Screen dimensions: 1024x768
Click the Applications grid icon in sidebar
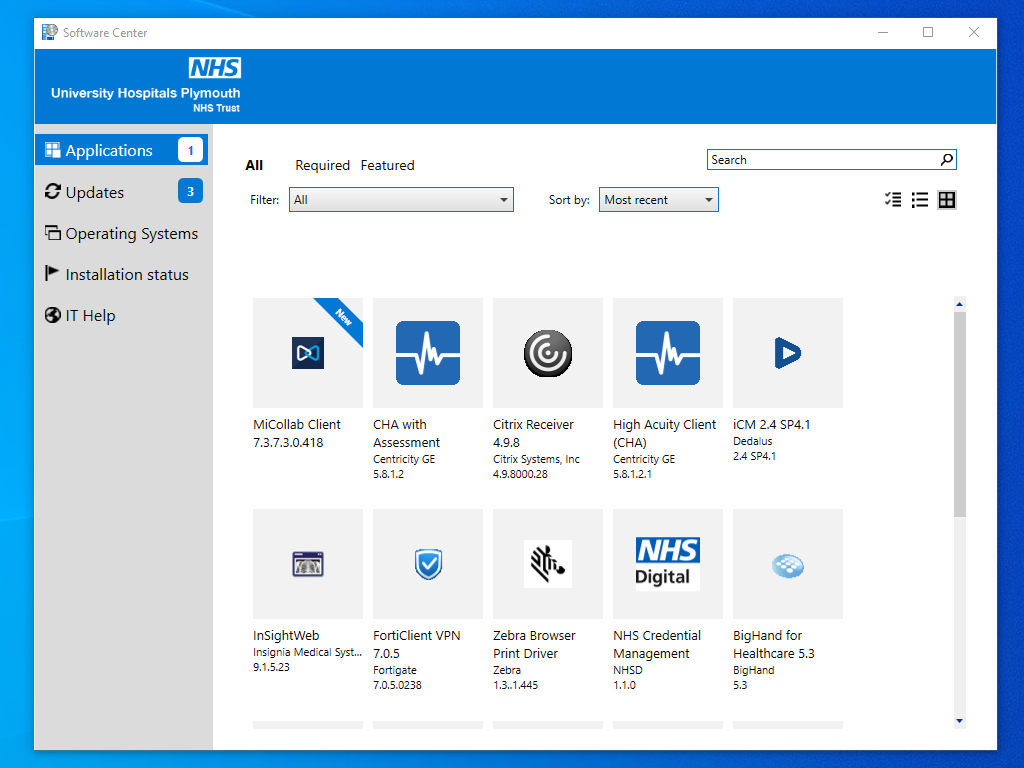(x=52, y=150)
